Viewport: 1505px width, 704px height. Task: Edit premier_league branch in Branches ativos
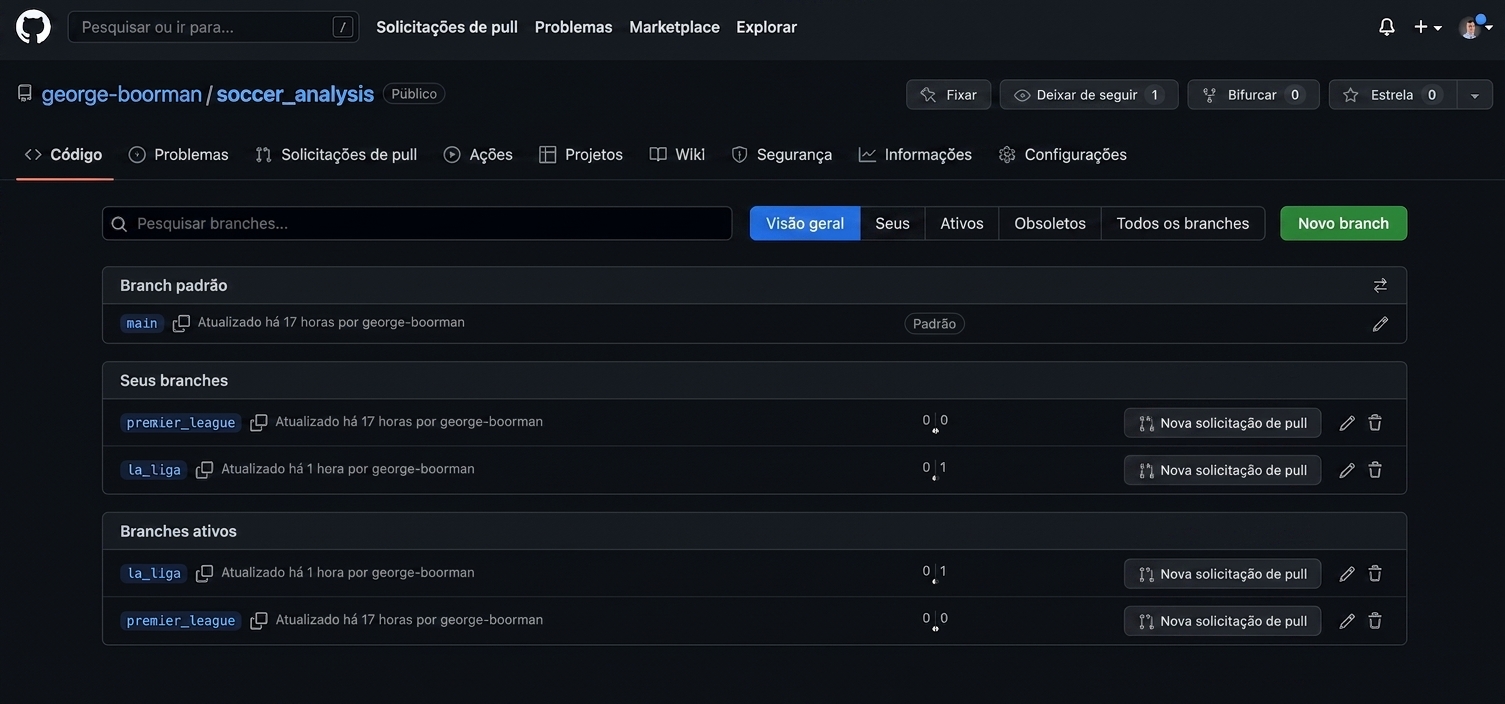click(1347, 621)
